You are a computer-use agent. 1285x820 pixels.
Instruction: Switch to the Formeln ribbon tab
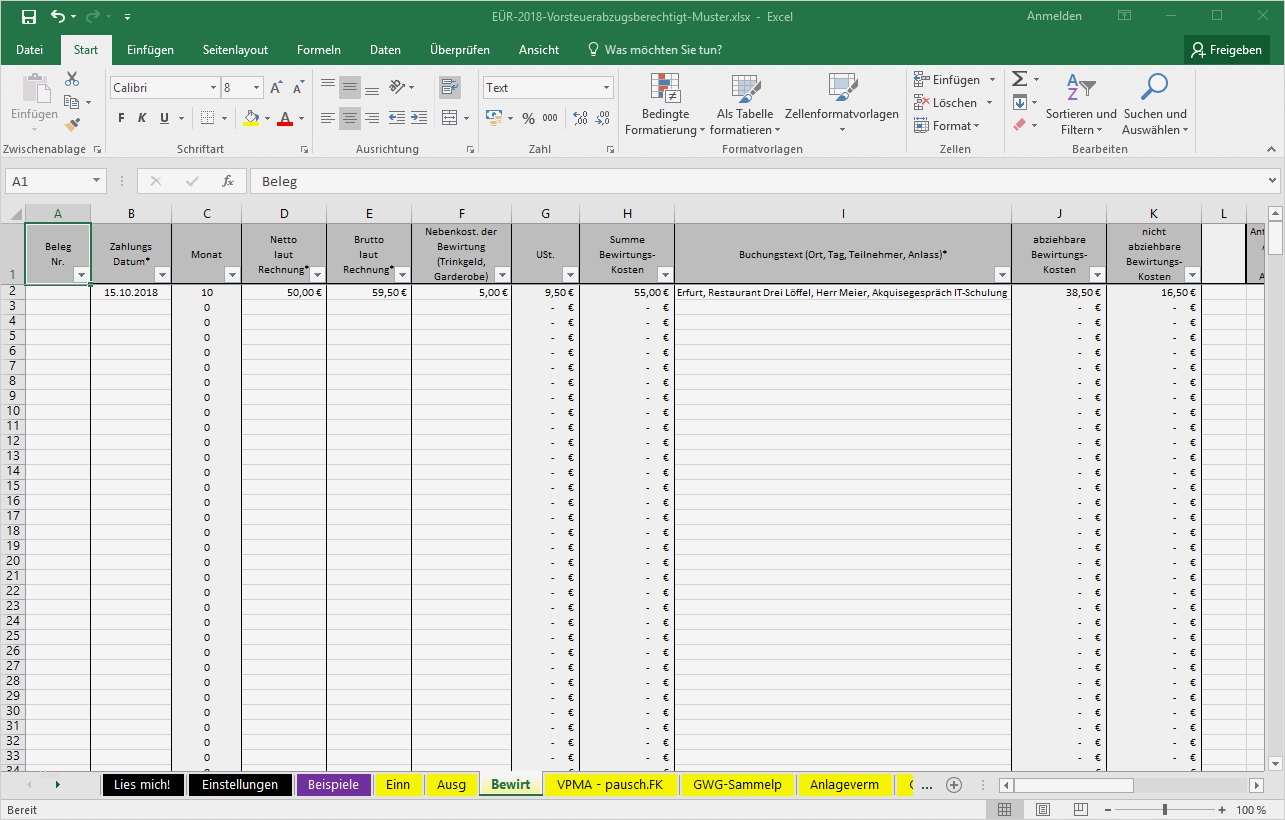pos(319,49)
